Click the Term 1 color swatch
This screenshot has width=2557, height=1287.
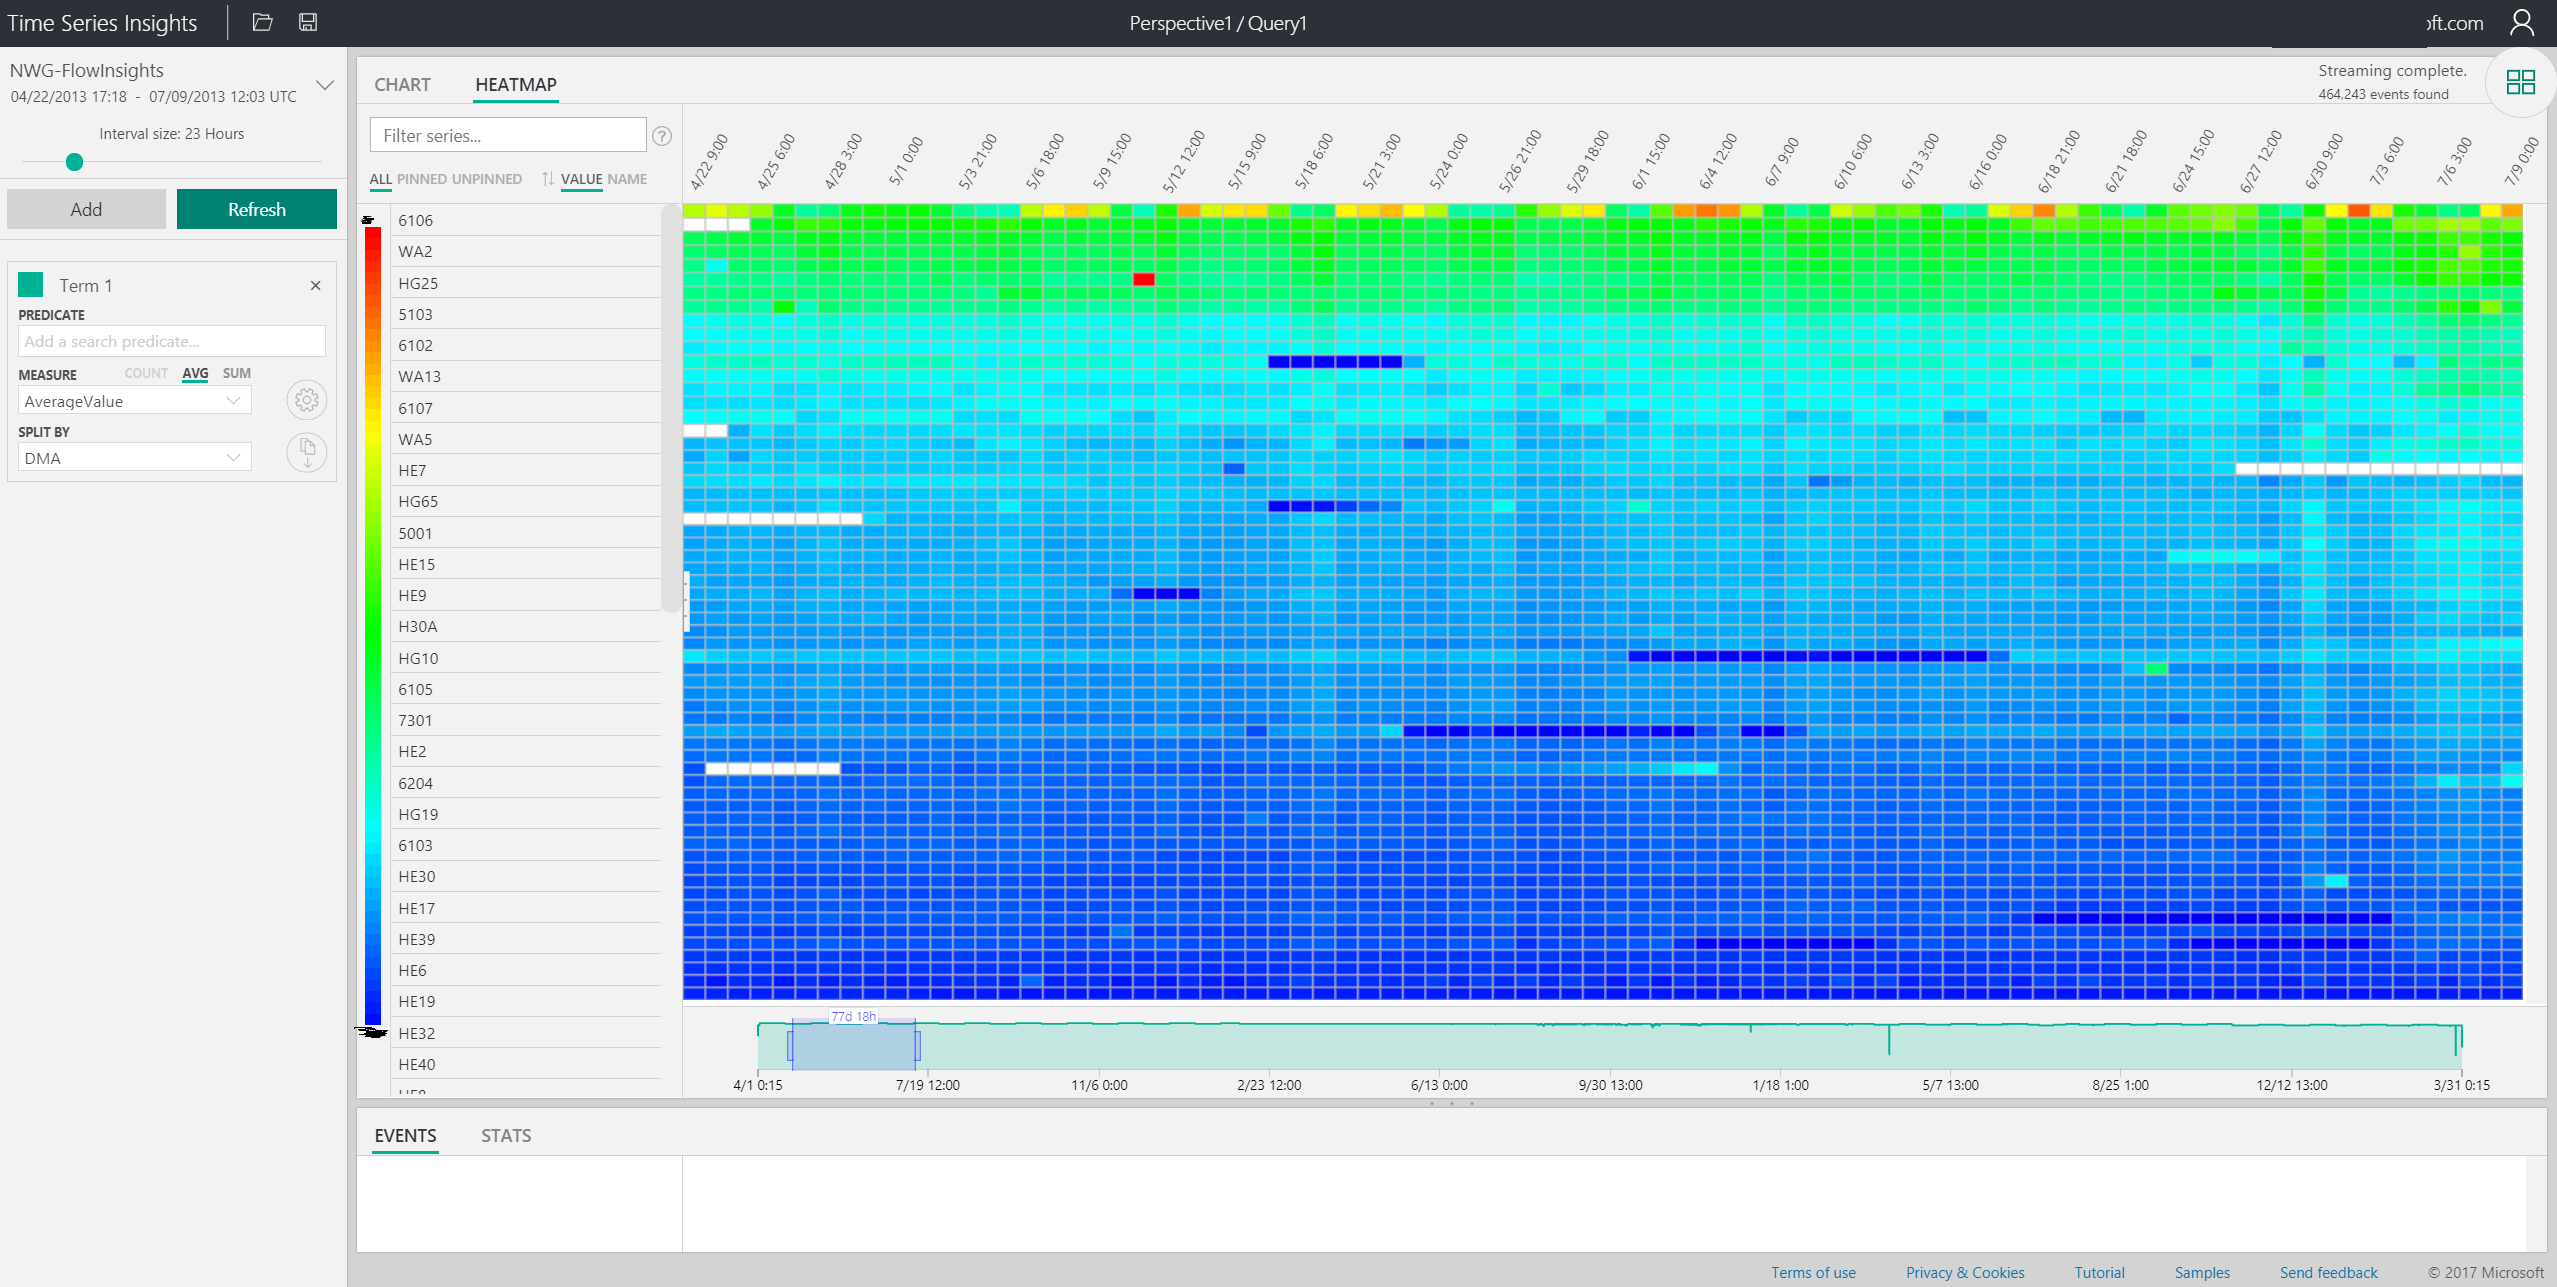pyautogui.click(x=31, y=285)
